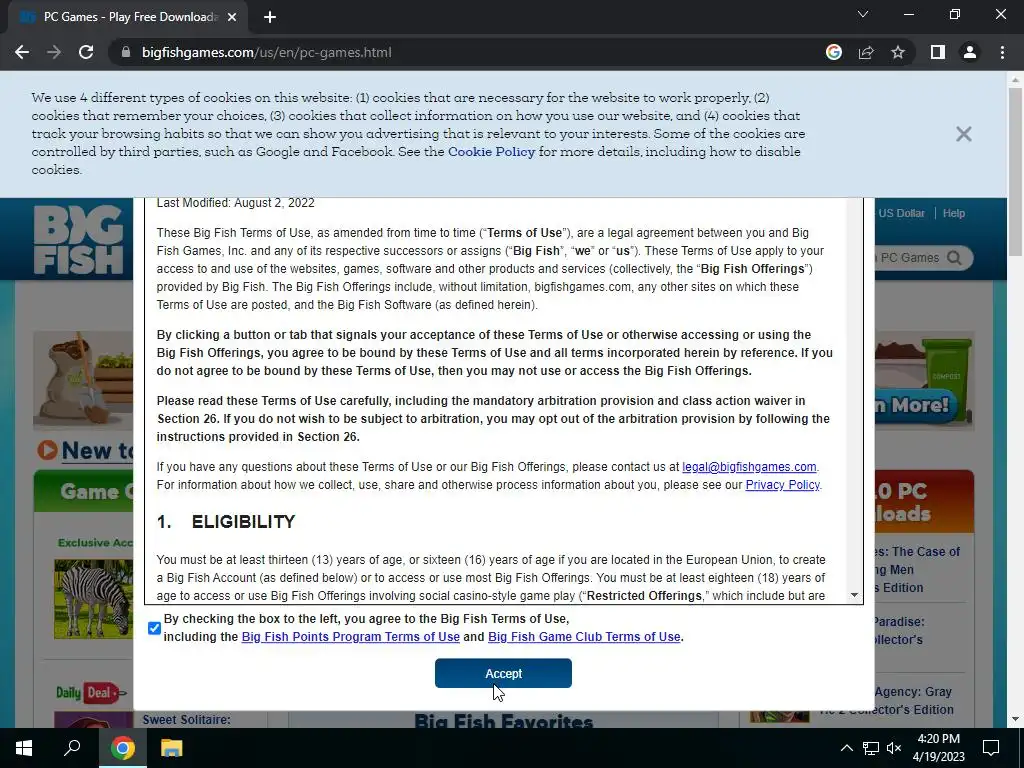The height and width of the screenshot is (768, 1024).
Task: Click the browser Forward arrow
Action: (x=54, y=52)
